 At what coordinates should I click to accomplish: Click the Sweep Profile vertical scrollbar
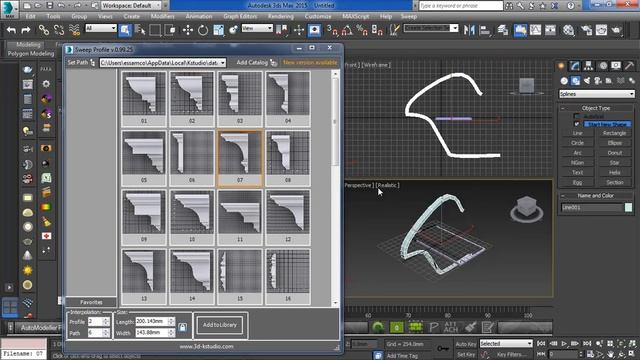(335, 188)
